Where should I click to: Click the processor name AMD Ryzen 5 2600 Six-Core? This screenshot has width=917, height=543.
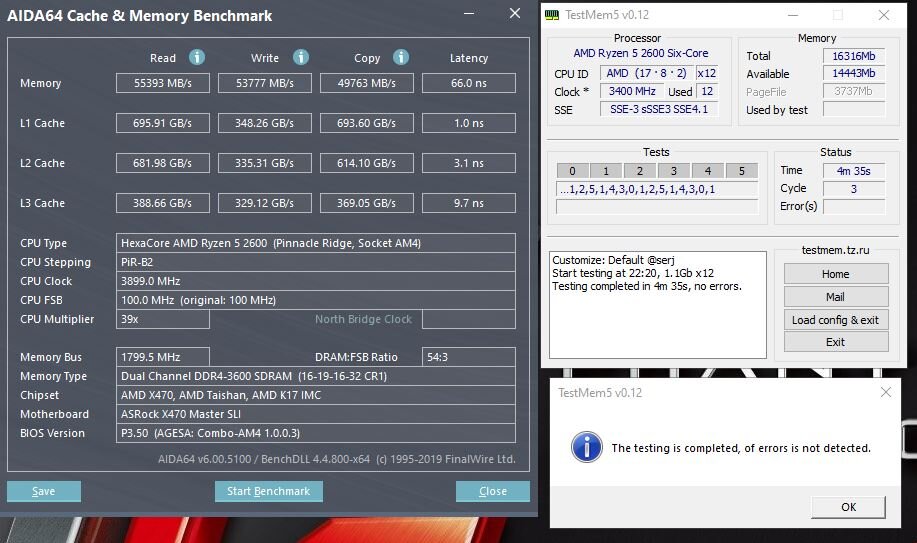640,53
